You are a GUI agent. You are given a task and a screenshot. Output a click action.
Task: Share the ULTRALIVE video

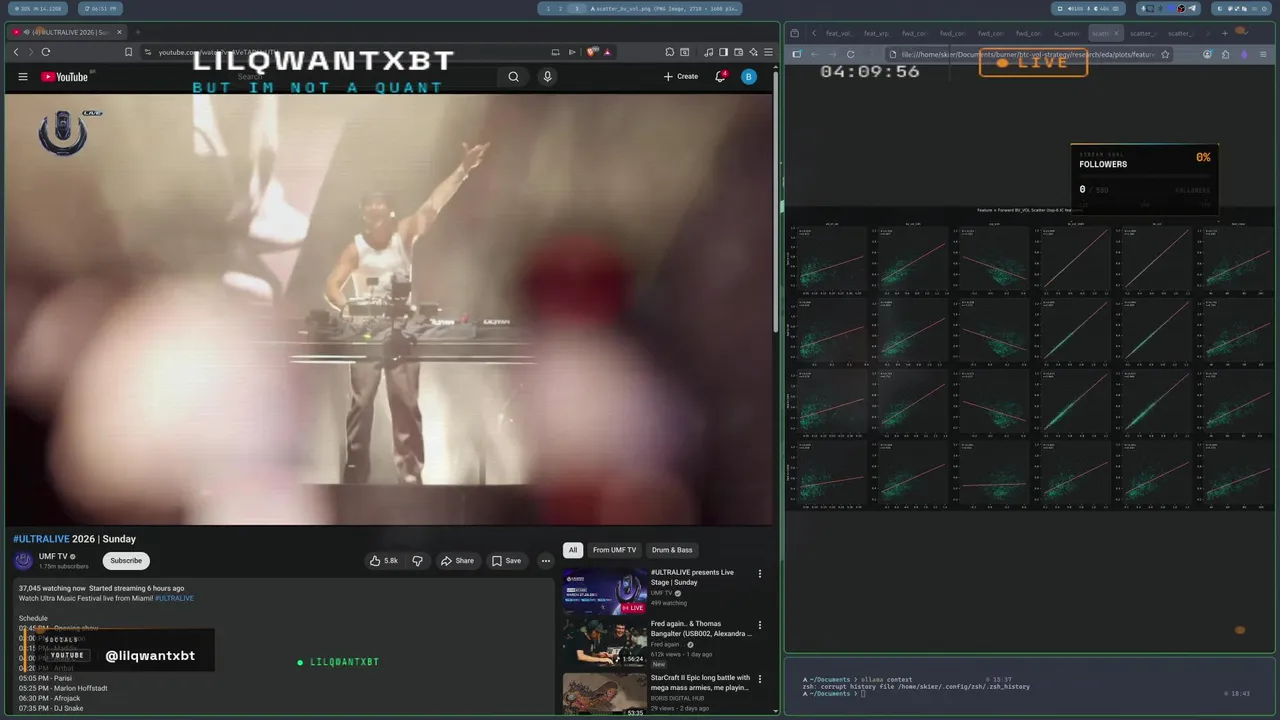[x=457, y=561]
